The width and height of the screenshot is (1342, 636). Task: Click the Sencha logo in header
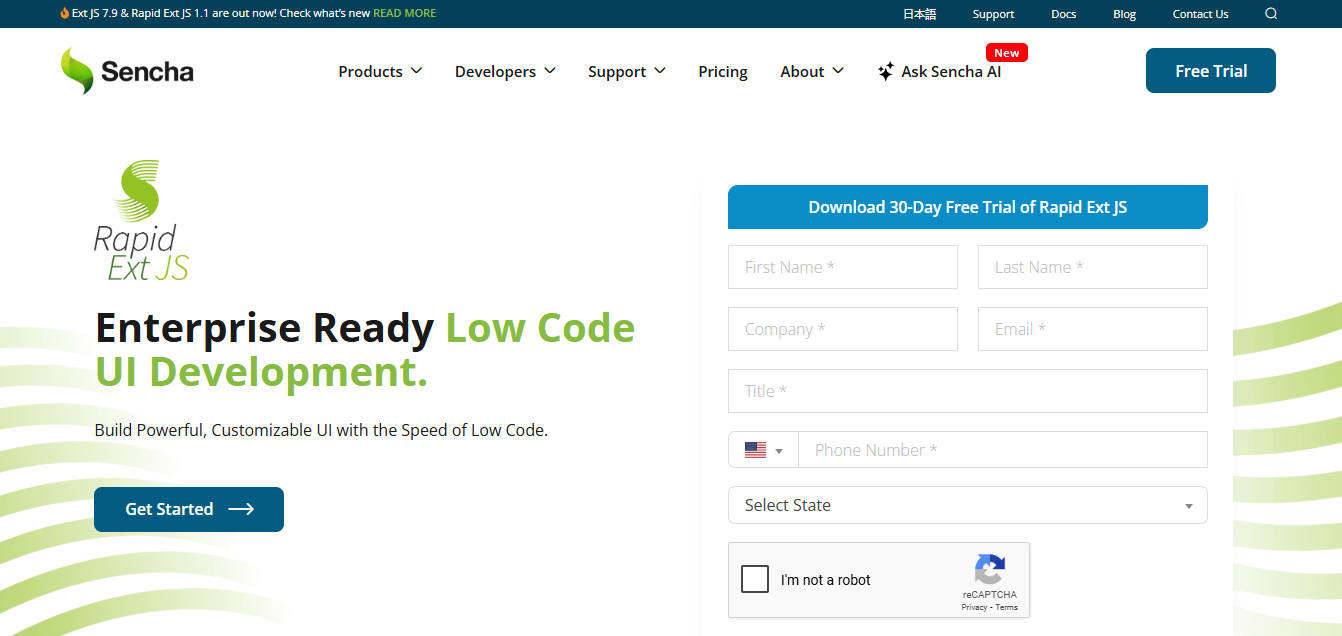[127, 71]
